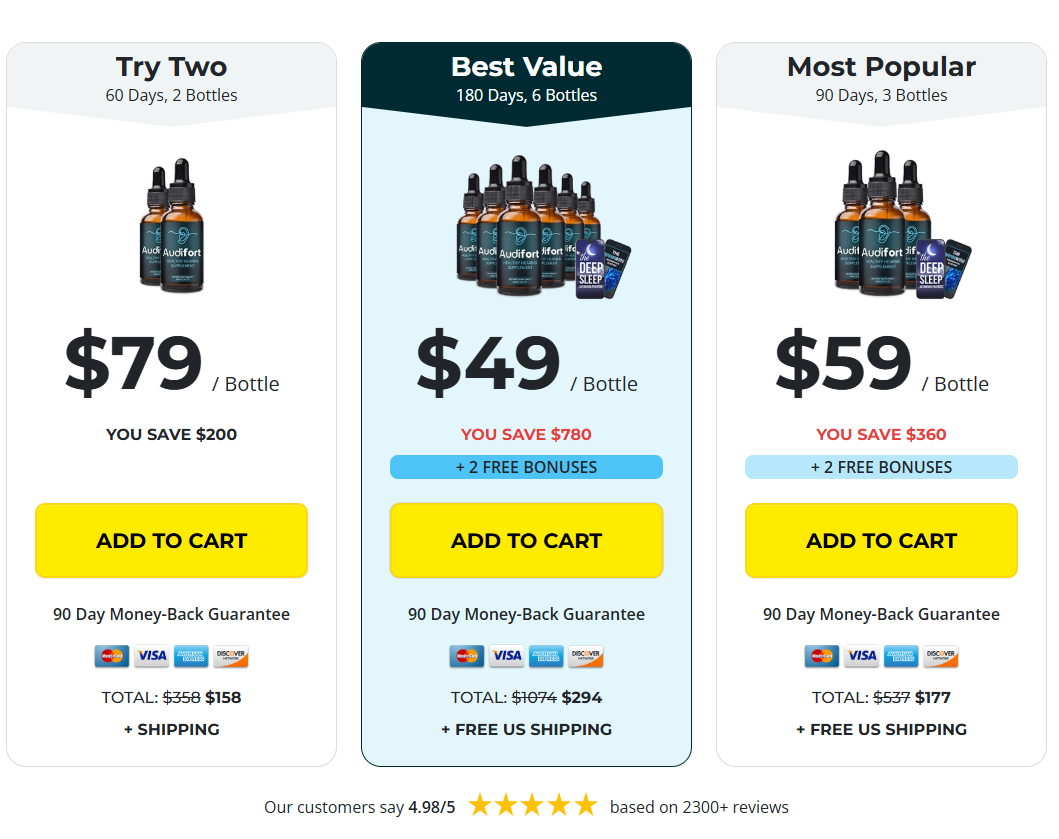Add the two-bottle package to cart
The width and height of the screenshot is (1059, 839).
171,541
